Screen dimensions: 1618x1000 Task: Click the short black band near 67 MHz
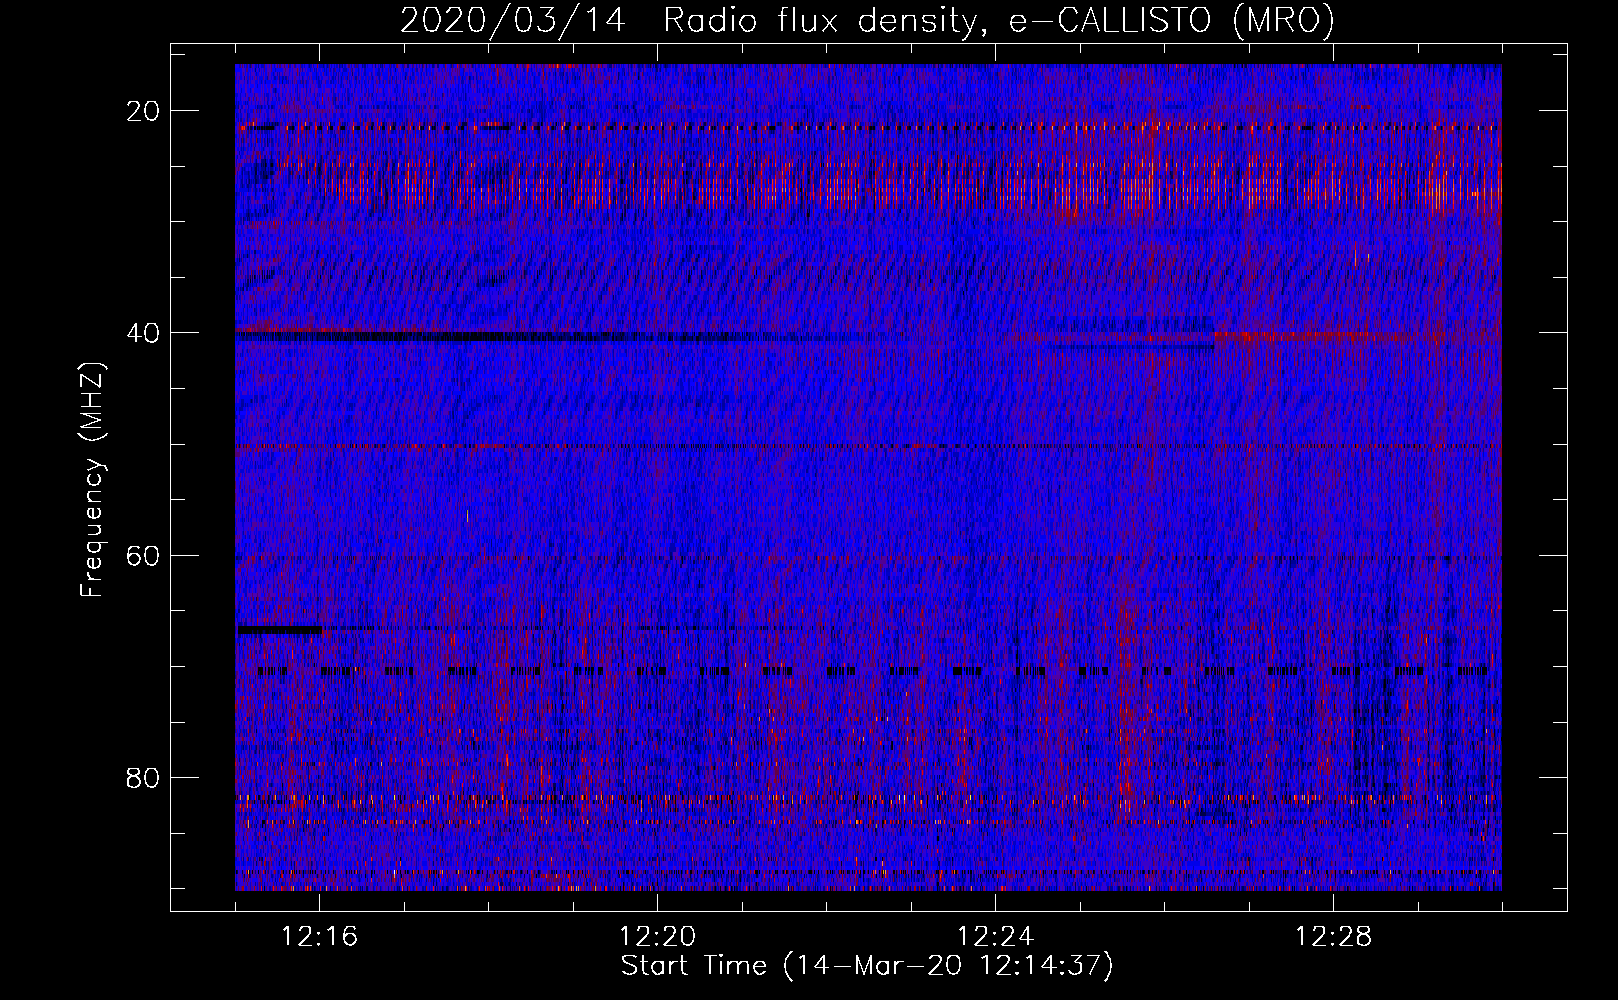coord(279,630)
